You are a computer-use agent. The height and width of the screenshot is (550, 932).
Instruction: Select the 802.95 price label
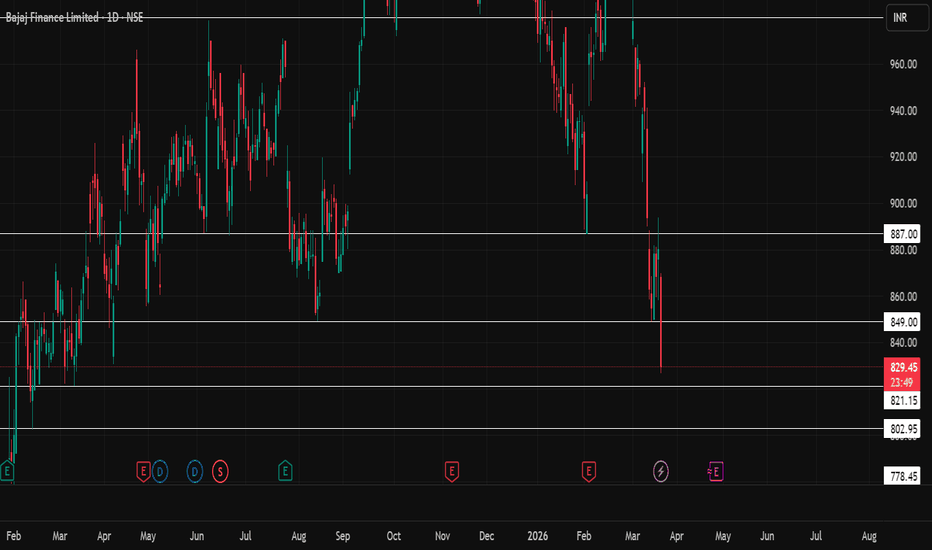902,429
